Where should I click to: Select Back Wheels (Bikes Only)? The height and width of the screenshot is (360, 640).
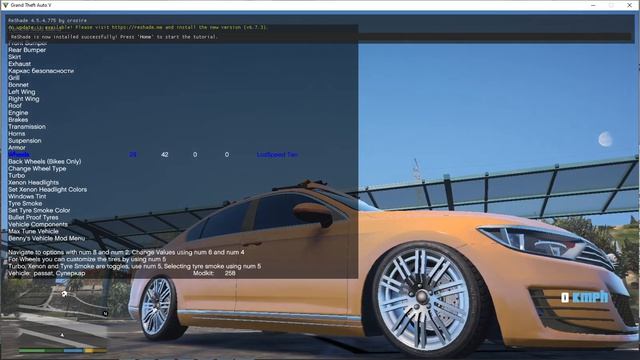tap(44, 161)
